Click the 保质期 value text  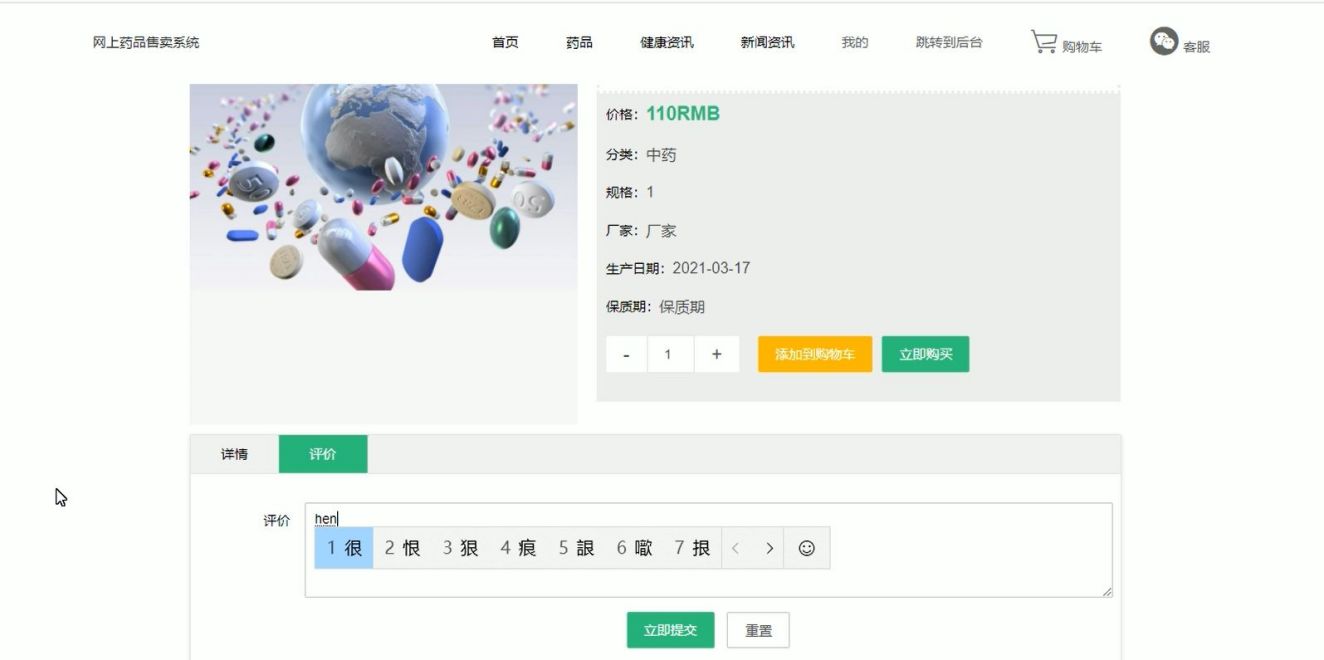(682, 307)
